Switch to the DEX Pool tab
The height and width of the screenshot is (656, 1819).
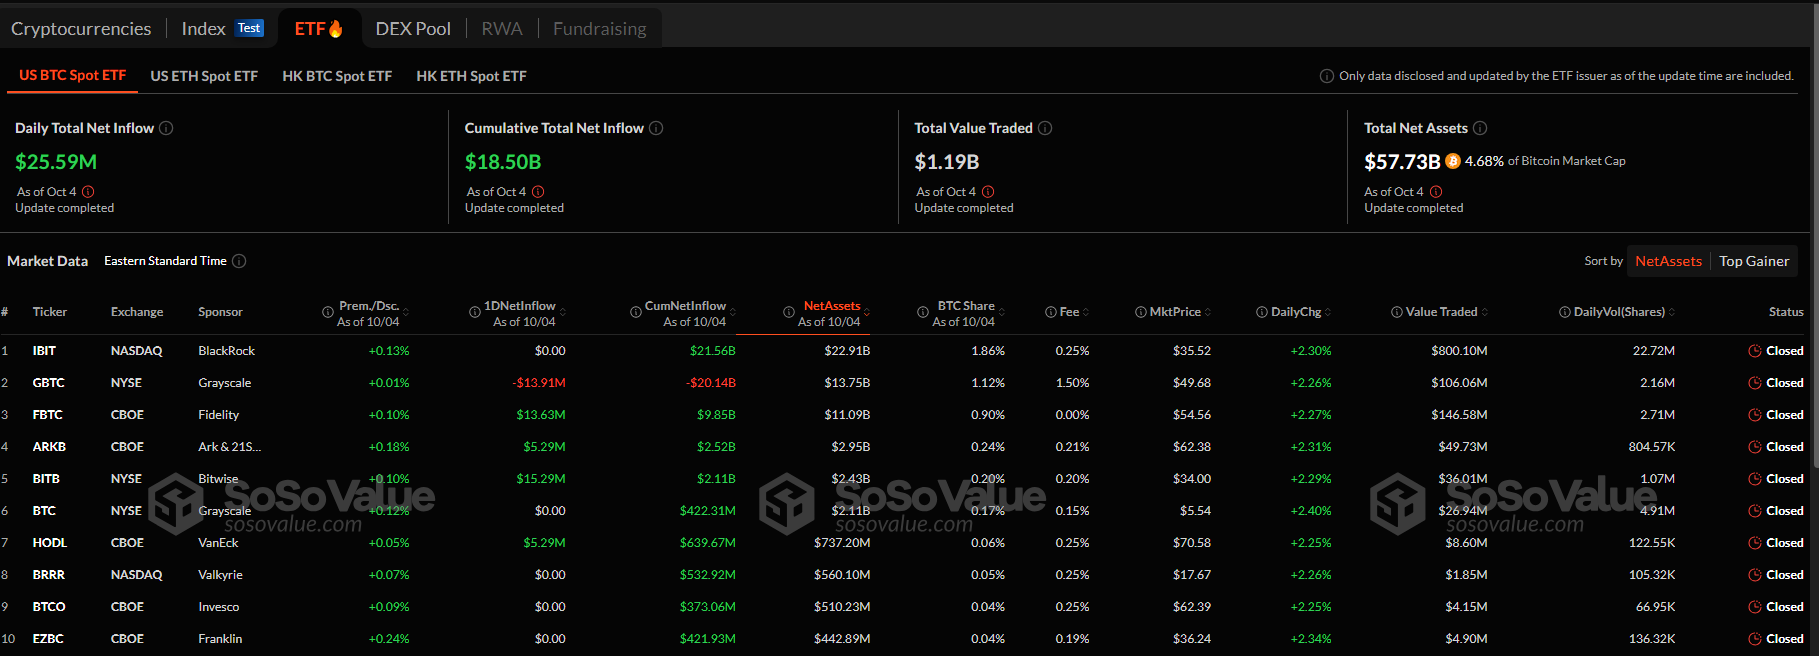click(413, 29)
